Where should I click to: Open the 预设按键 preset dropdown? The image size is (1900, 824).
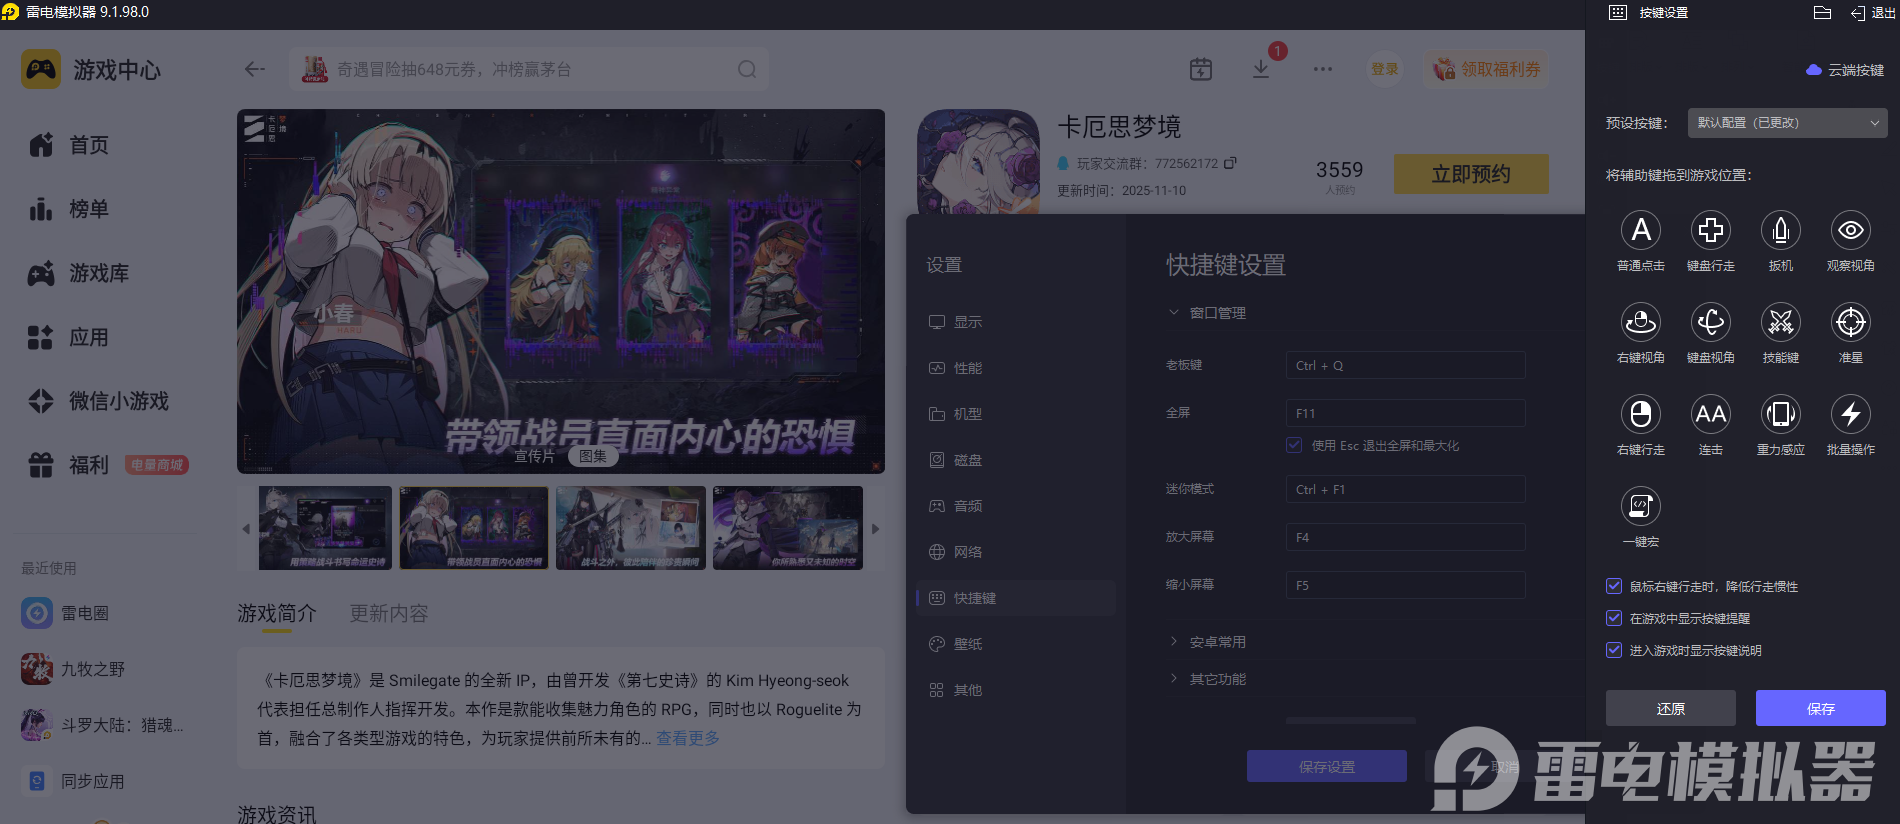click(1787, 123)
